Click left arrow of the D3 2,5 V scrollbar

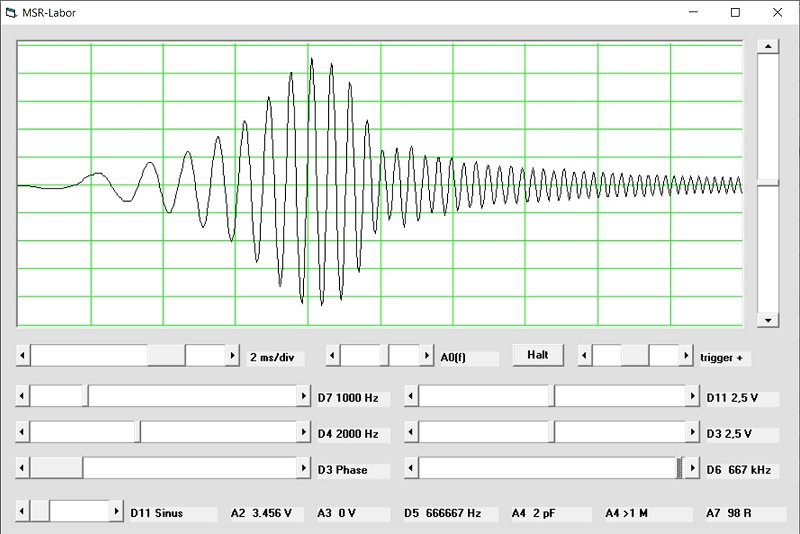pyautogui.click(x=411, y=433)
